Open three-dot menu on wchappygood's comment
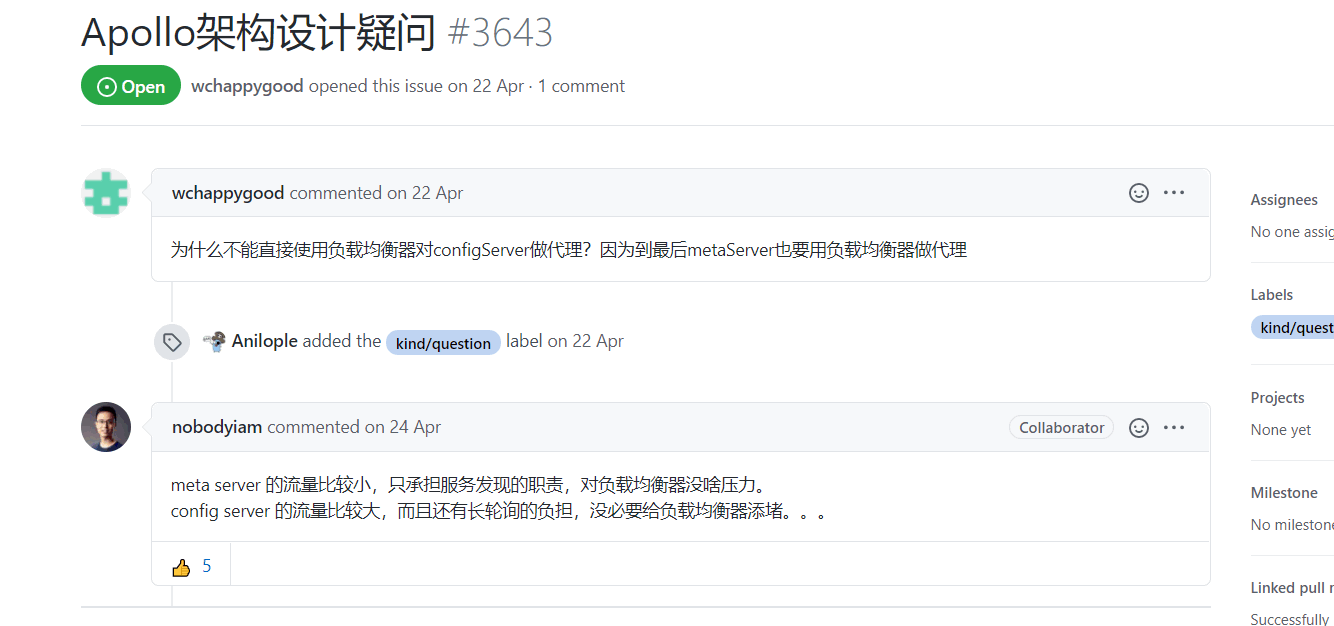This screenshot has height=626, width=1334. (1174, 193)
